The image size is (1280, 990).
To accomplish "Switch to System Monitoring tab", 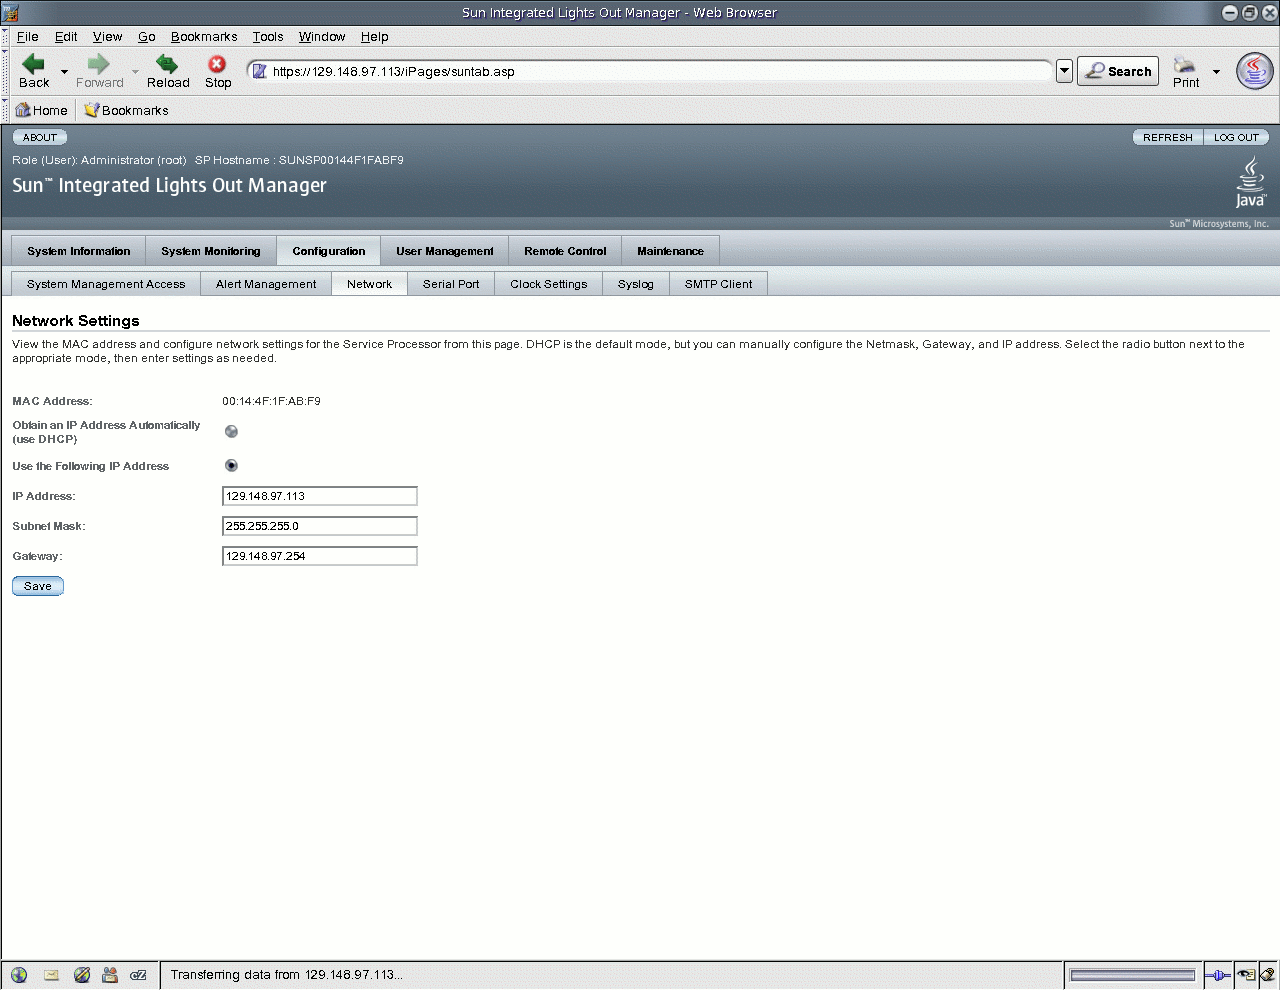I will click(211, 251).
